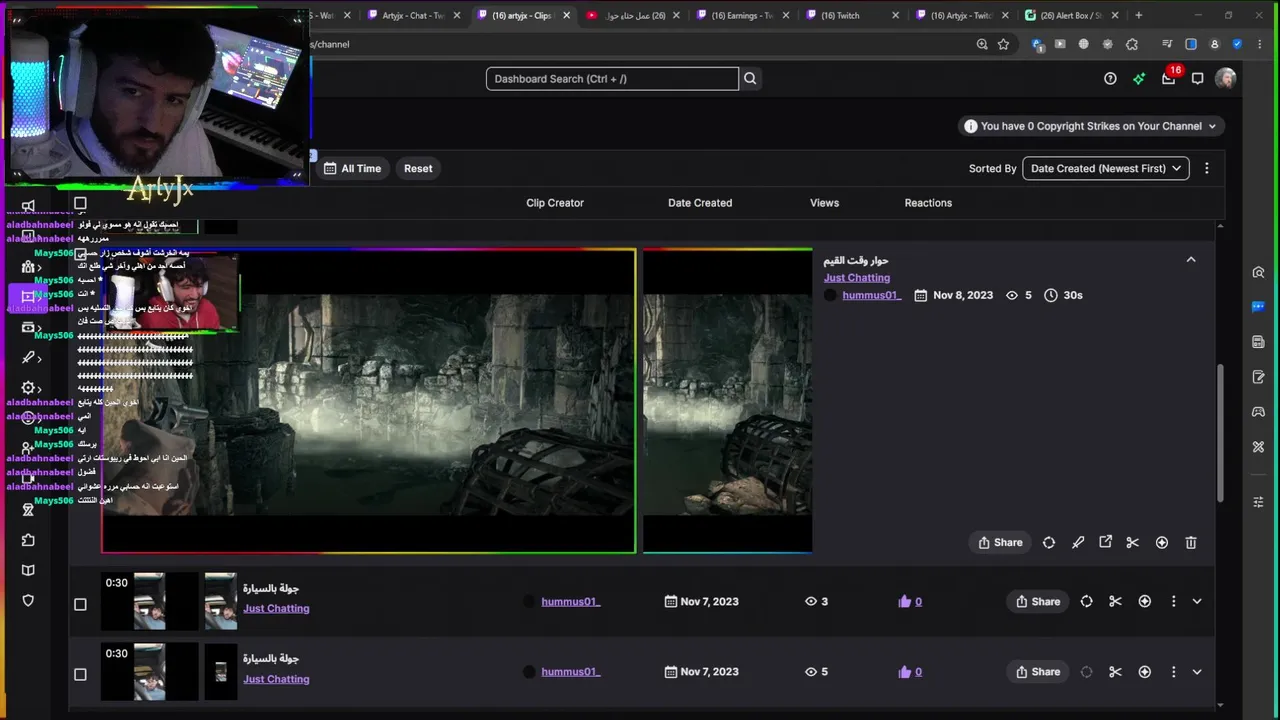The image size is (1280, 720).
Task: Click the browser bookmark star icon
Action: click(x=1003, y=44)
